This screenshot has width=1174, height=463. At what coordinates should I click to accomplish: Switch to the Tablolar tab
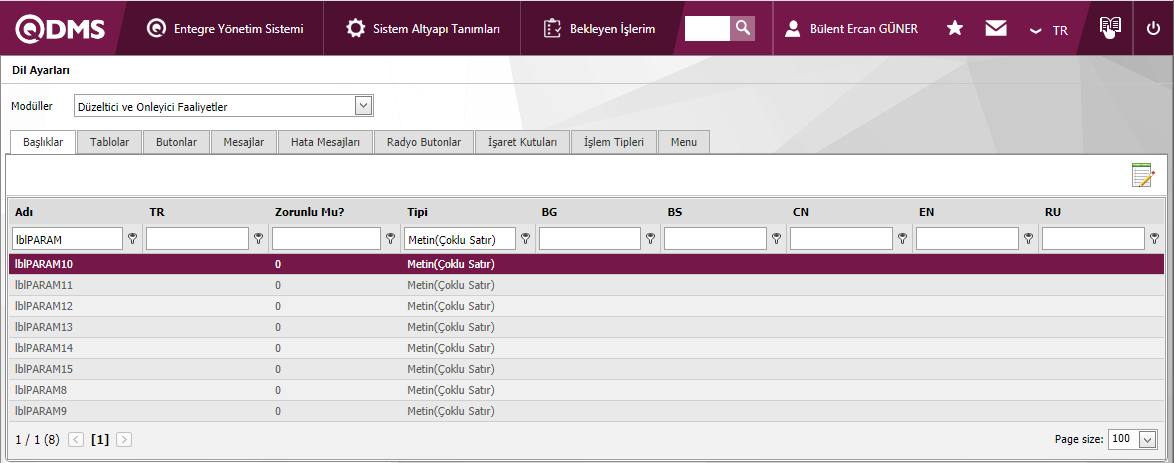(x=109, y=142)
